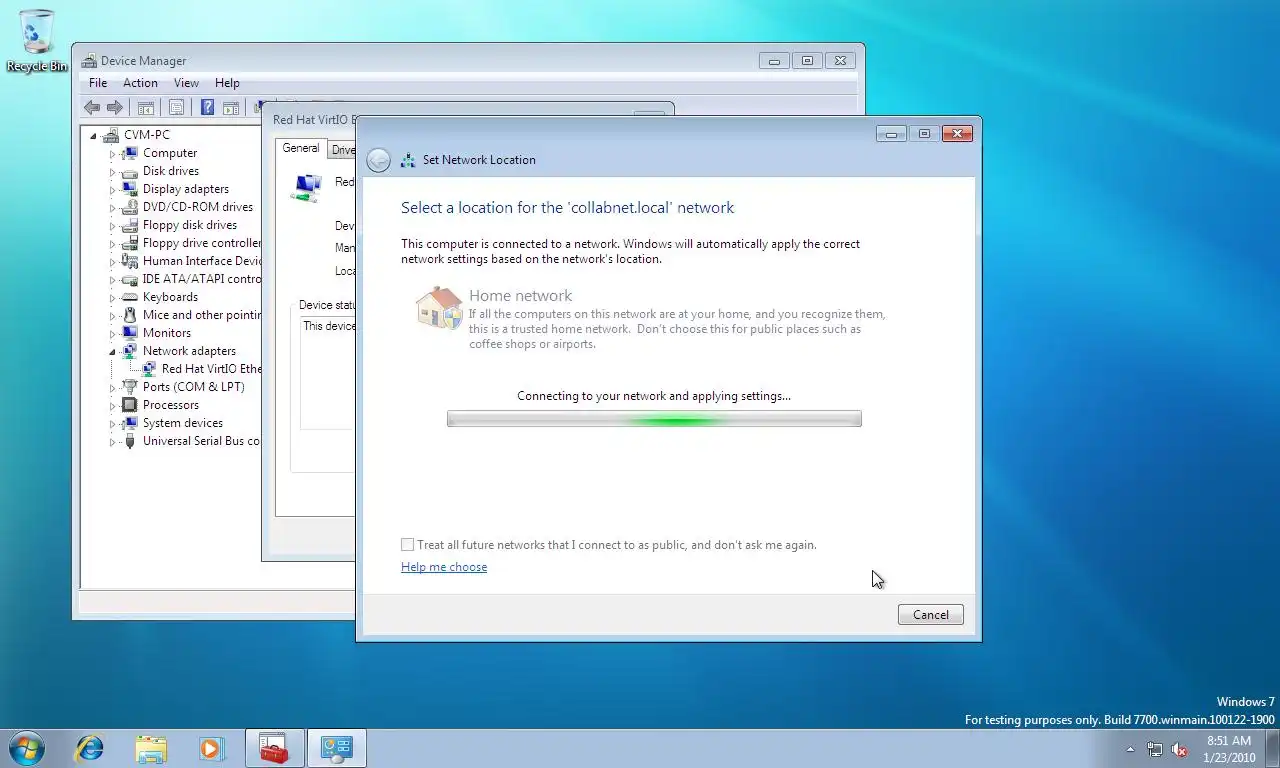Click the back arrow in Set Network Location

[x=378, y=160]
